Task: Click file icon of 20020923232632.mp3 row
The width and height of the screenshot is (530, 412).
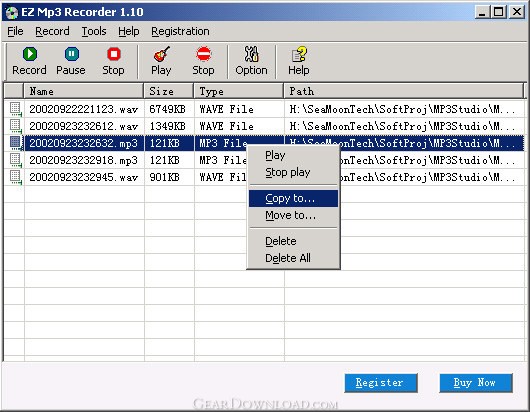Action: 15,143
